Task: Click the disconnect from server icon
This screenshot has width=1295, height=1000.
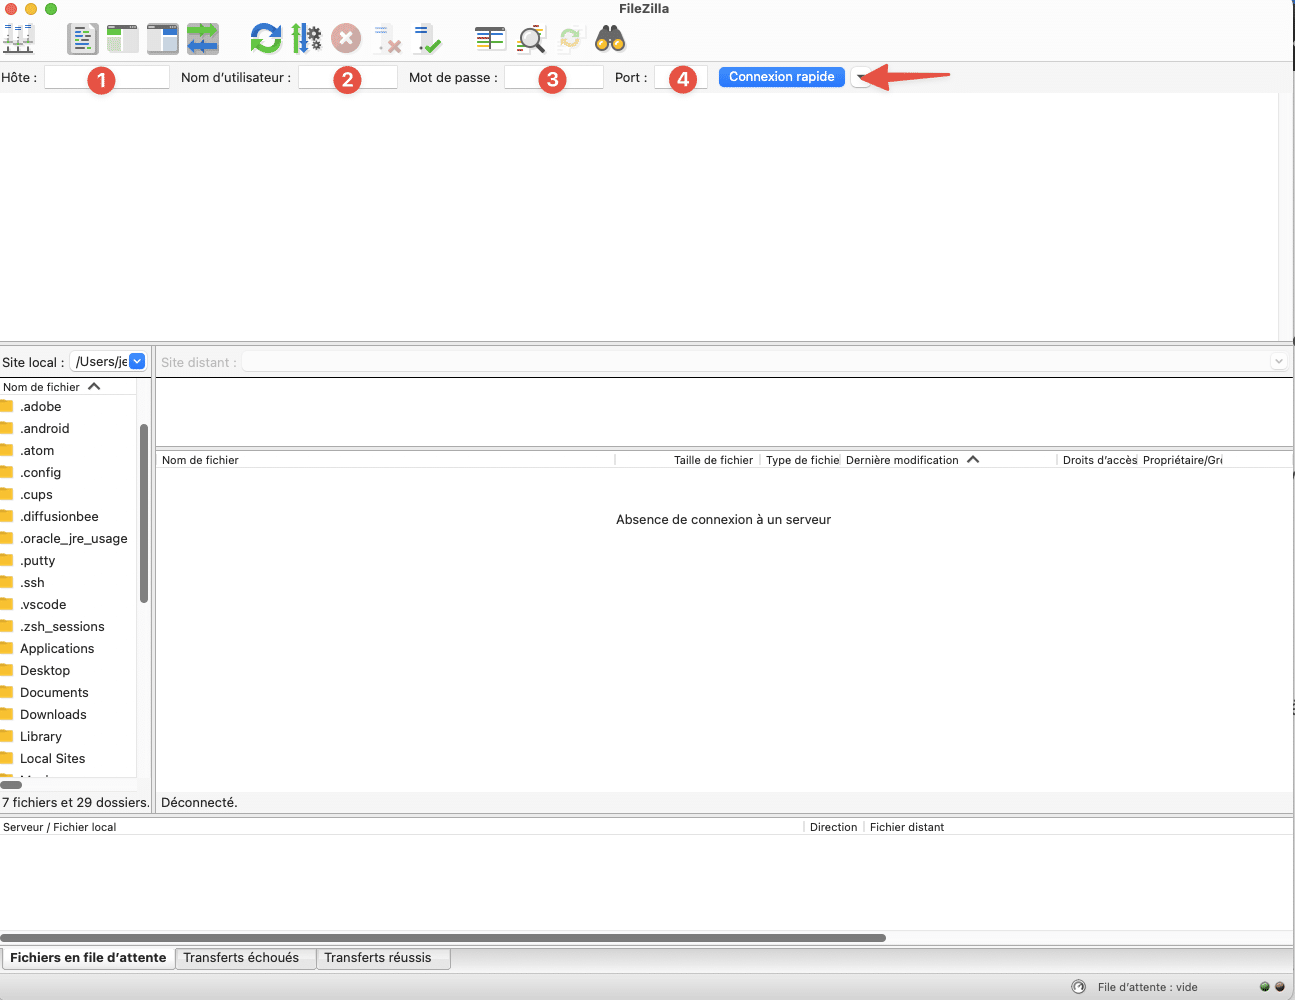Action: (x=387, y=40)
